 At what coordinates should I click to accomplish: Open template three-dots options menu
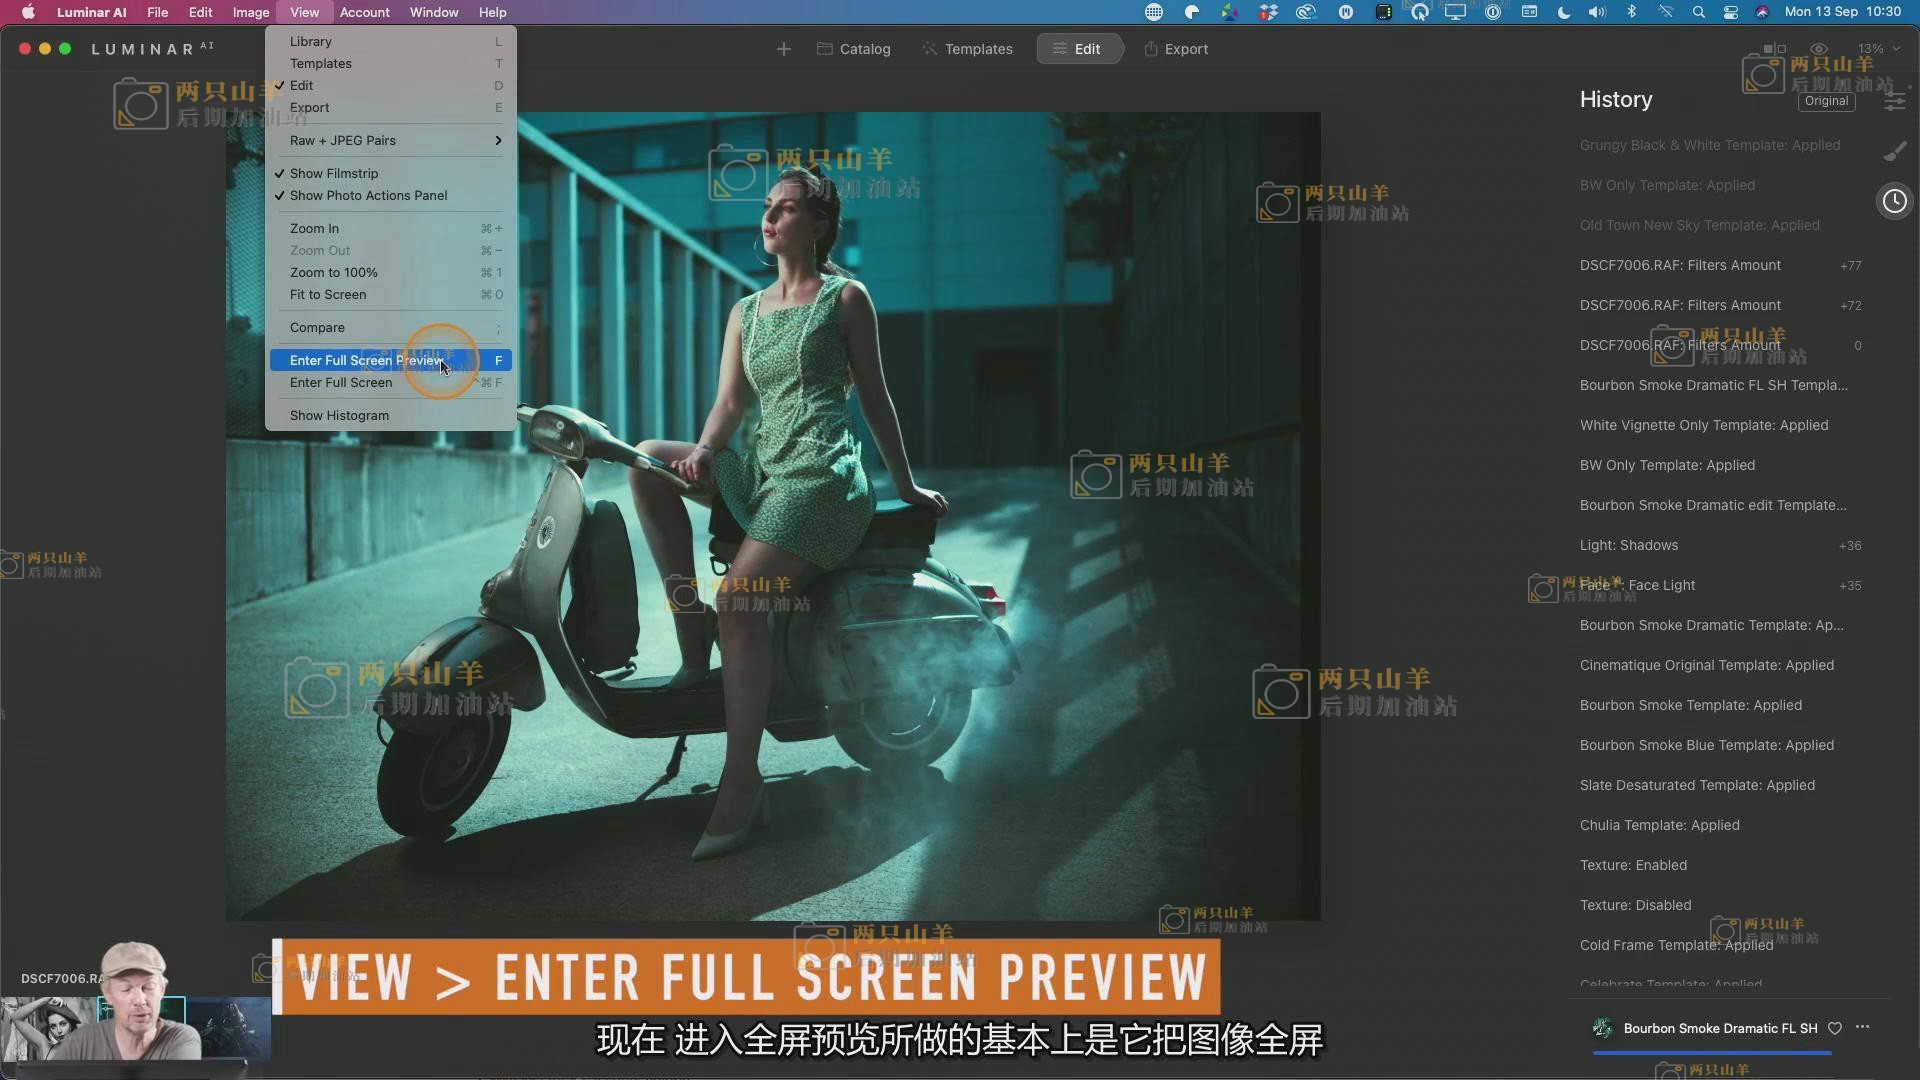tap(1862, 1028)
